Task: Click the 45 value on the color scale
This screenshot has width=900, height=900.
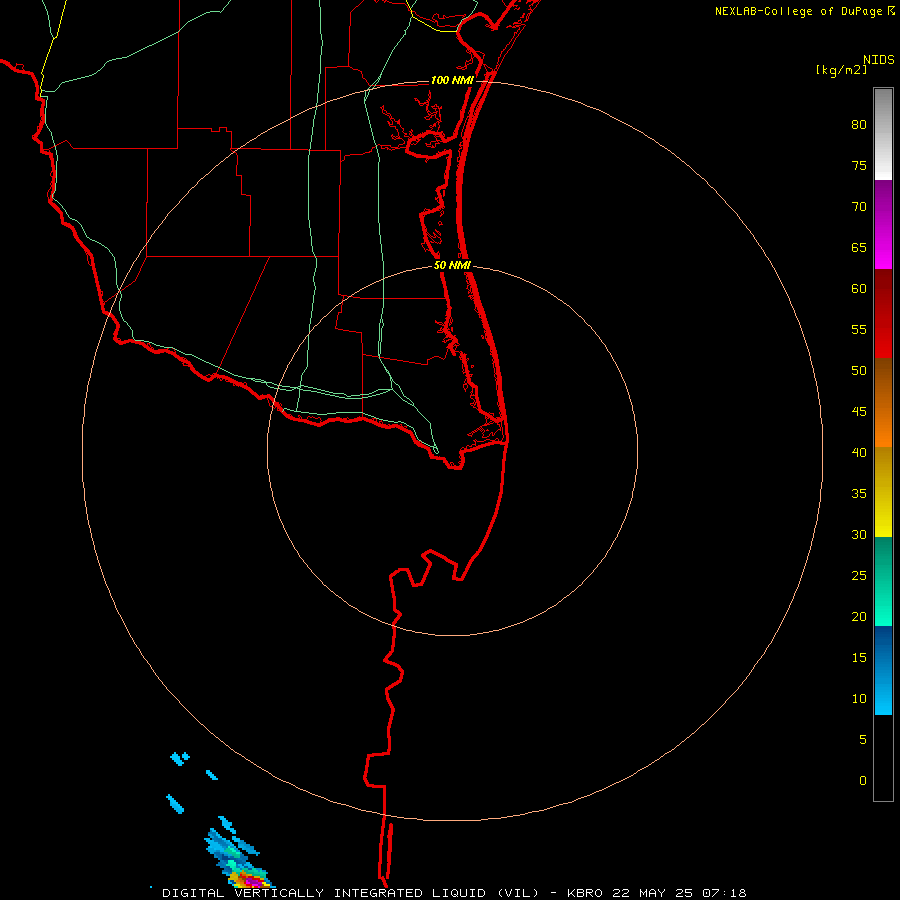Action: tap(859, 412)
